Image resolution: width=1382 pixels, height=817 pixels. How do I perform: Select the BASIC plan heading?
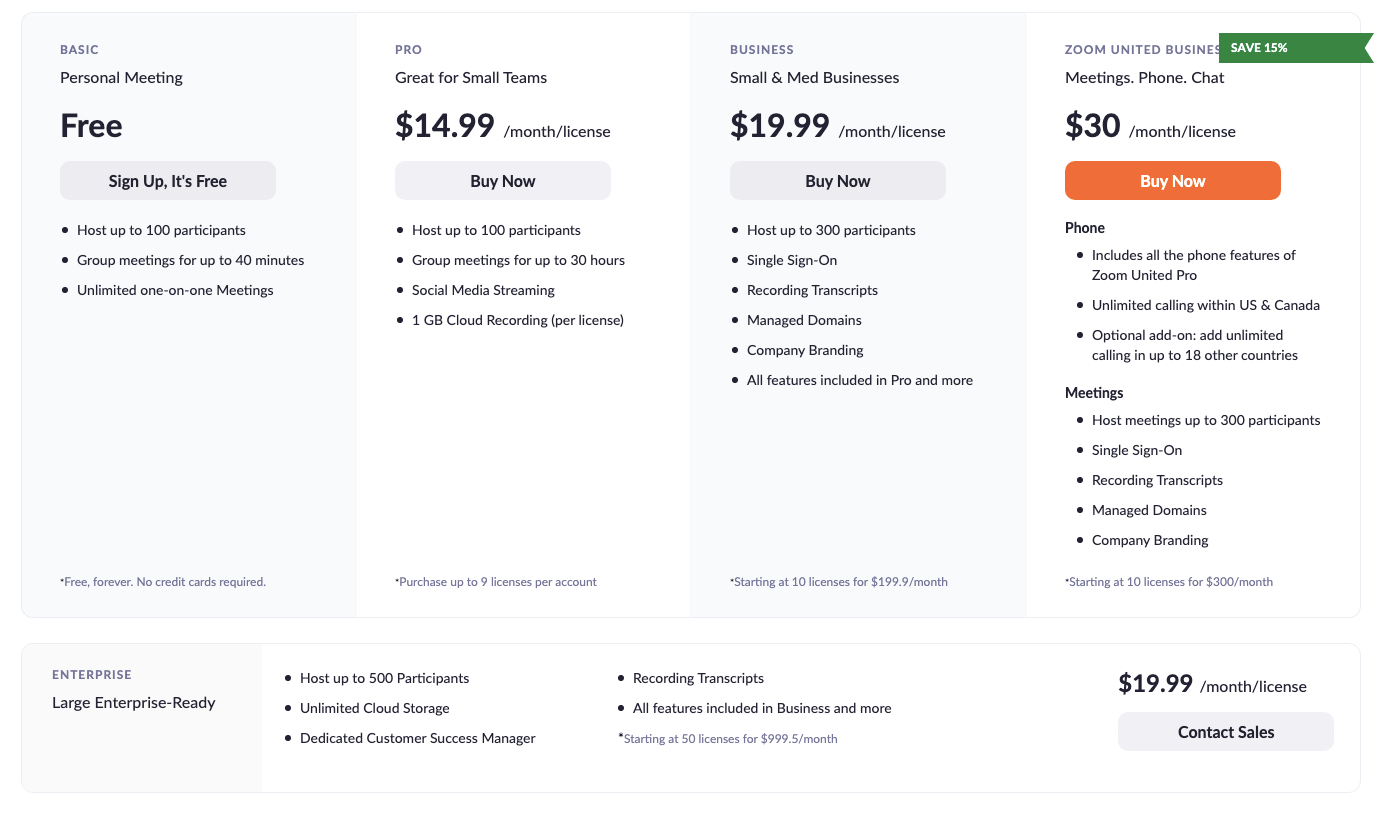click(x=80, y=50)
